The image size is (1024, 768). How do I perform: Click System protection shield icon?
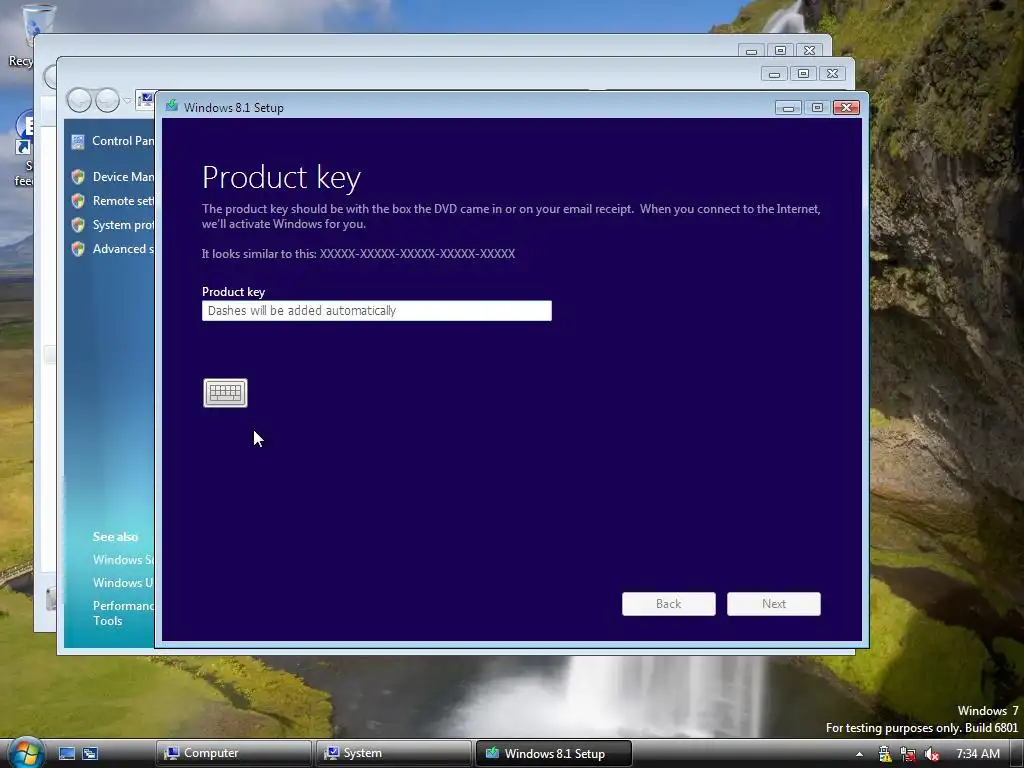pos(78,225)
